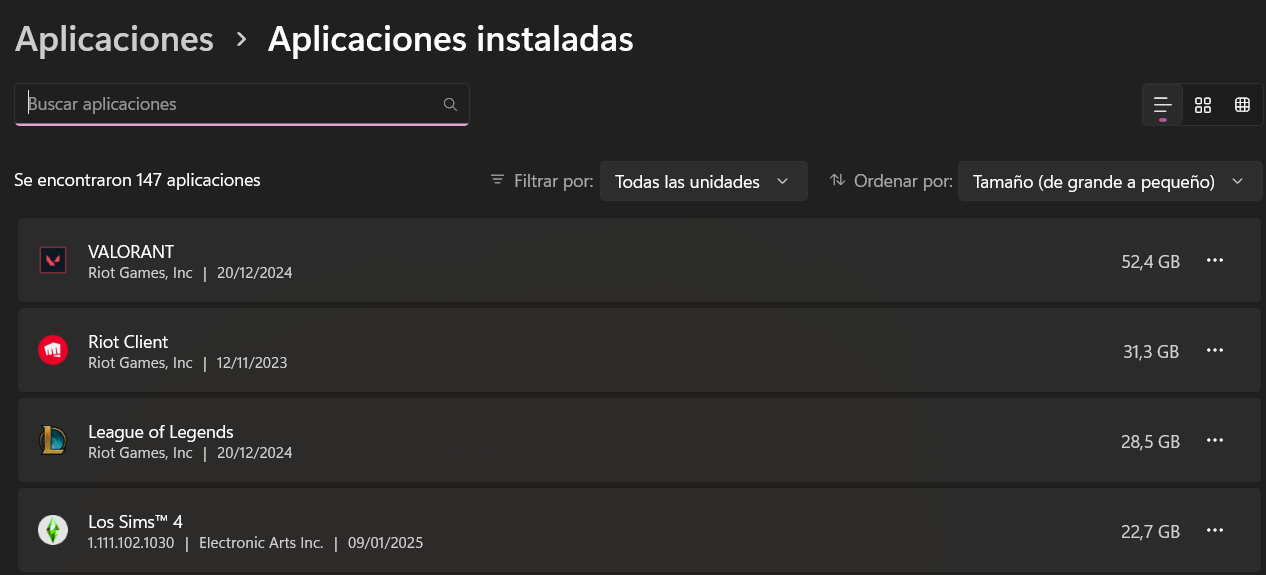Click the search magnifier icon

(x=450, y=104)
